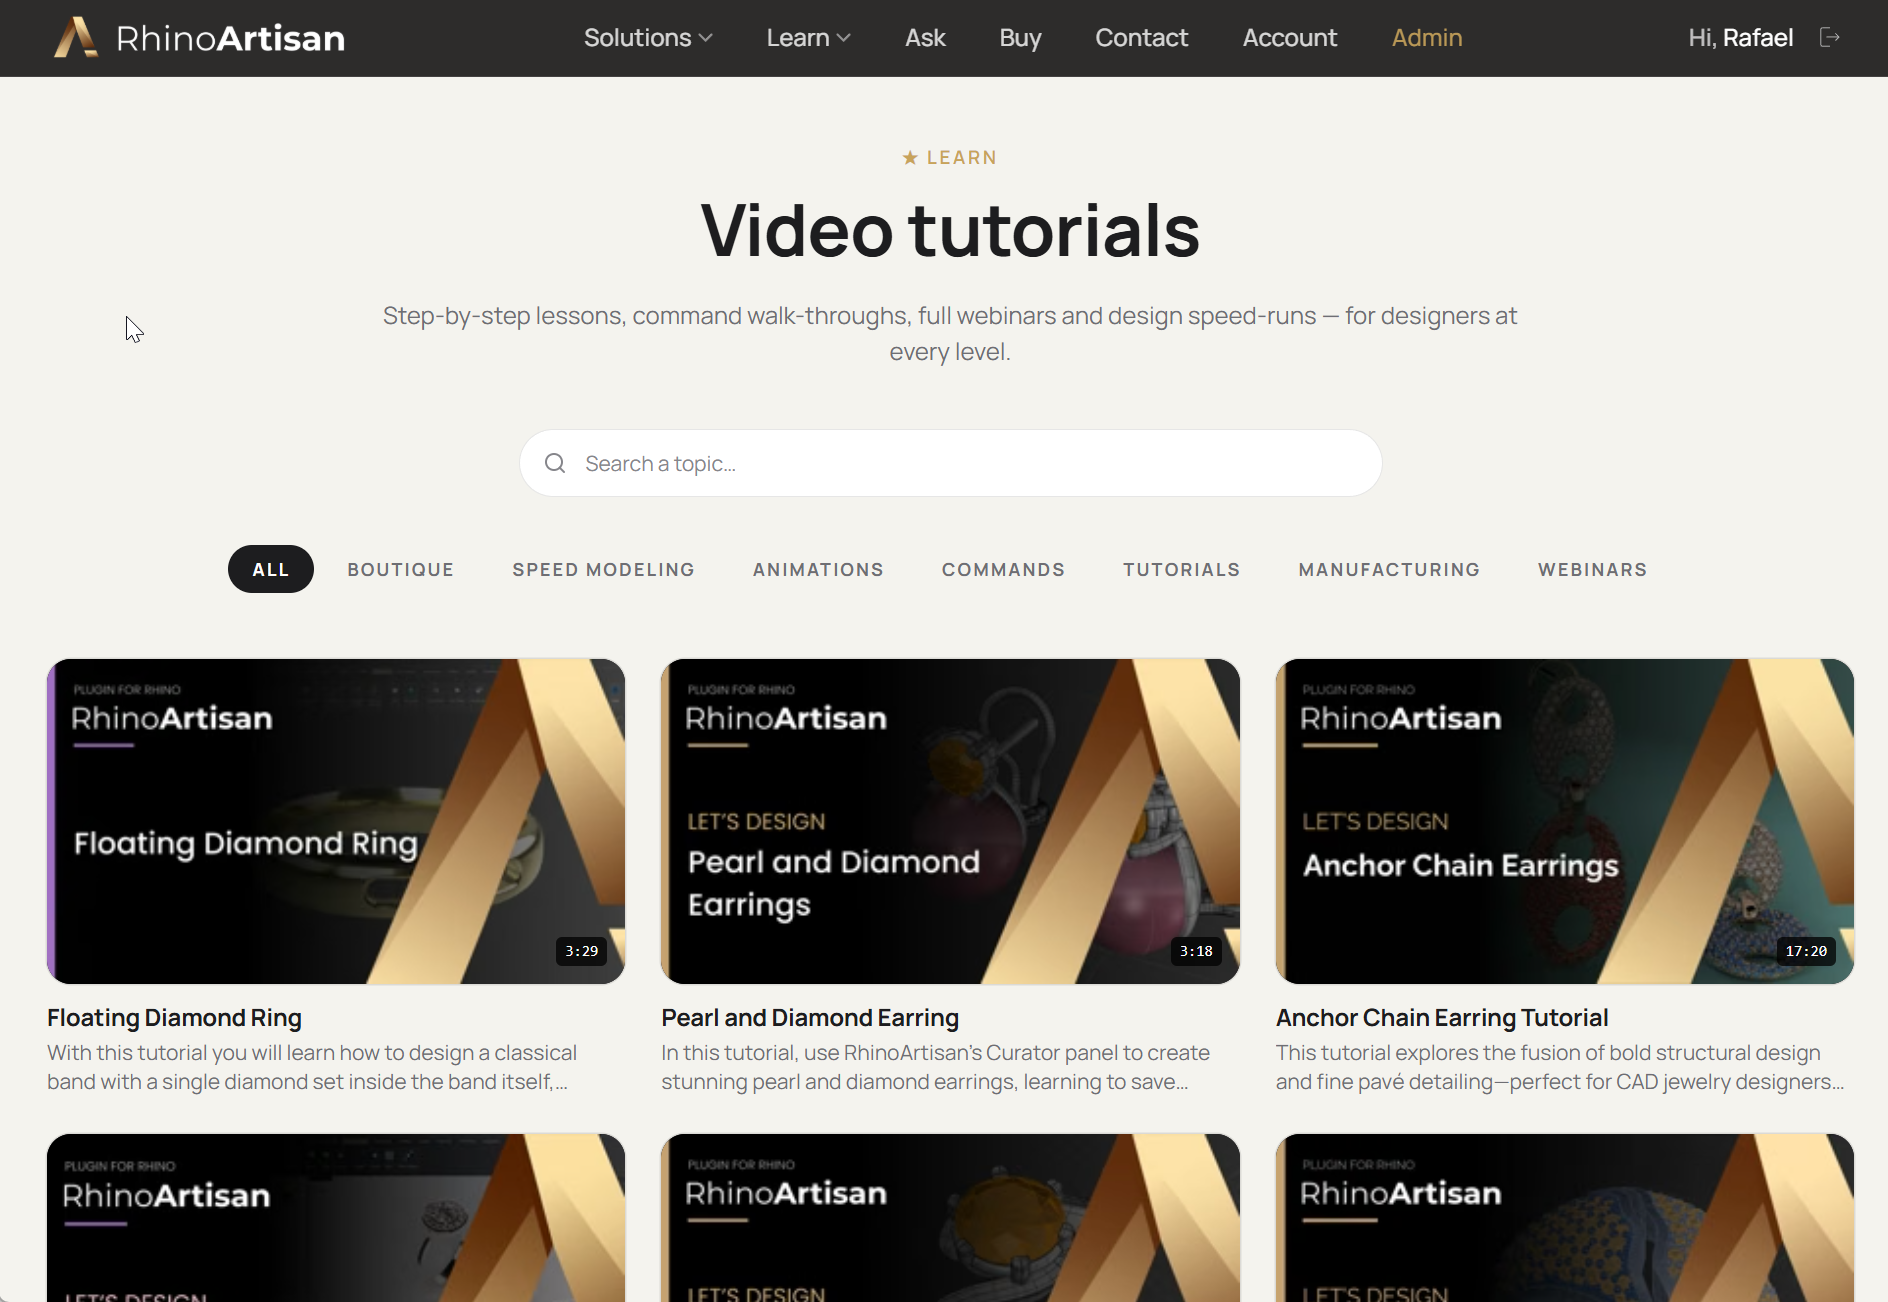Viewport: 1888px width, 1302px height.
Task: Open the second-row middle thumbnail with yellow gemstone
Action: click(x=950, y=1217)
